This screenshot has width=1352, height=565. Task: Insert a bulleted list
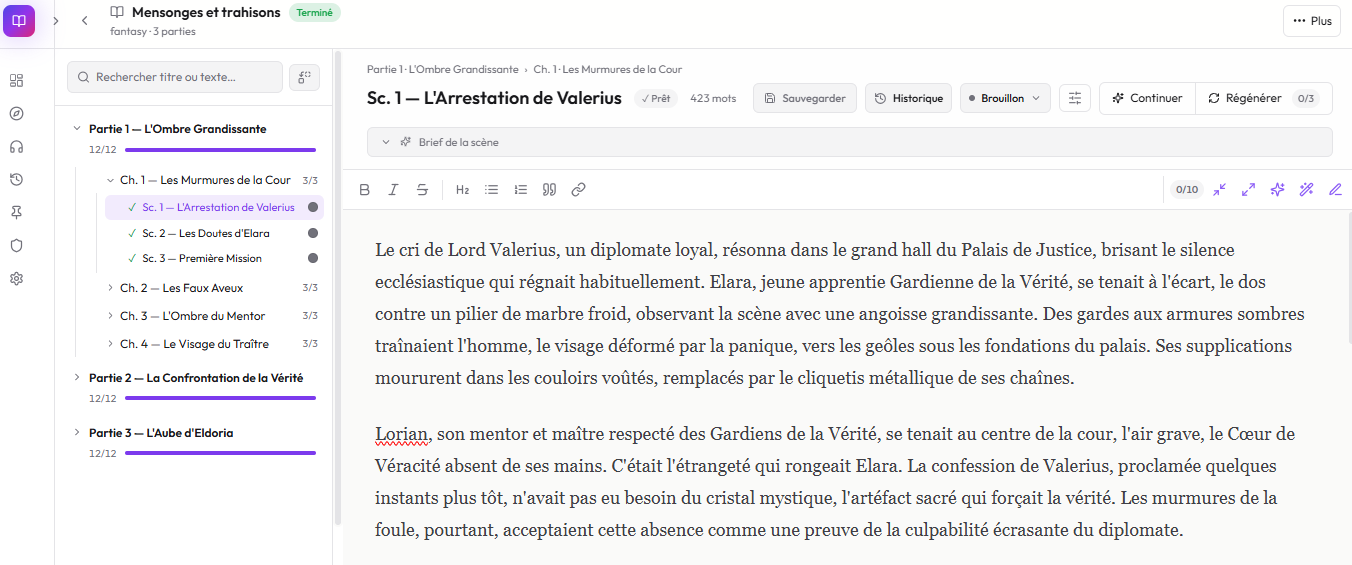pyautogui.click(x=491, y=190)
